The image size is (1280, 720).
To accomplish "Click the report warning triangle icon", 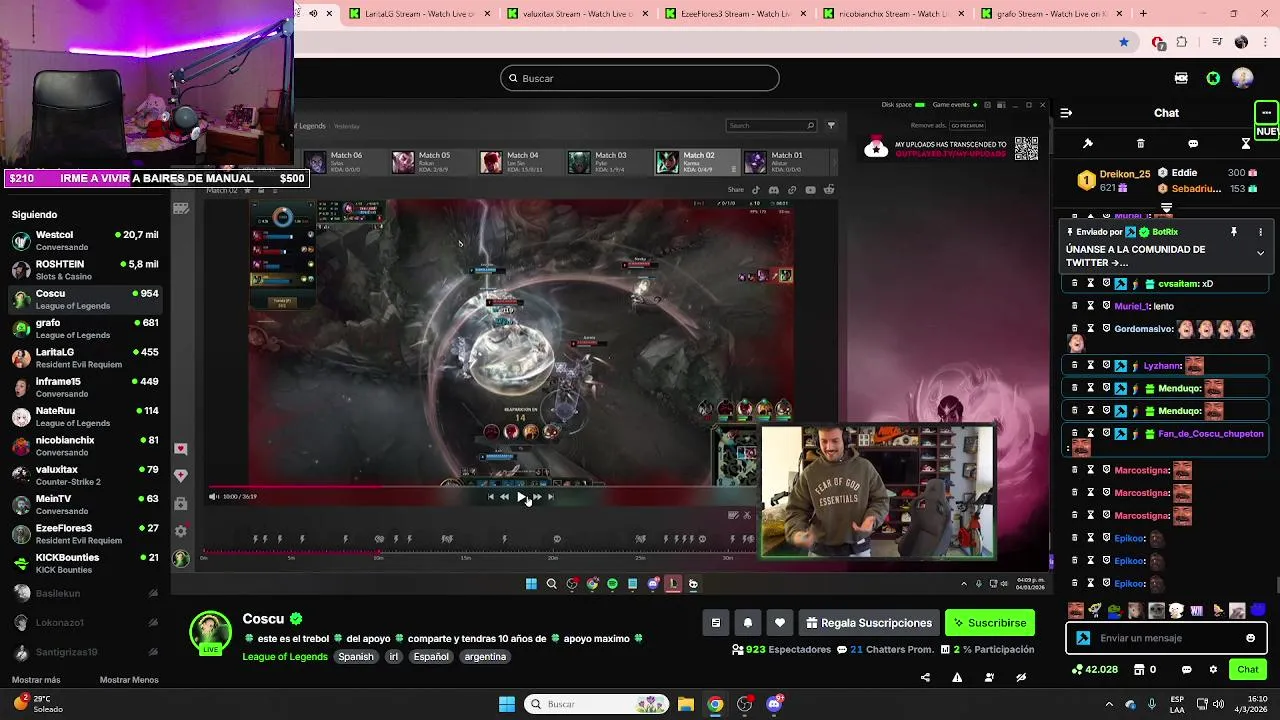I will tap(957, 677).
